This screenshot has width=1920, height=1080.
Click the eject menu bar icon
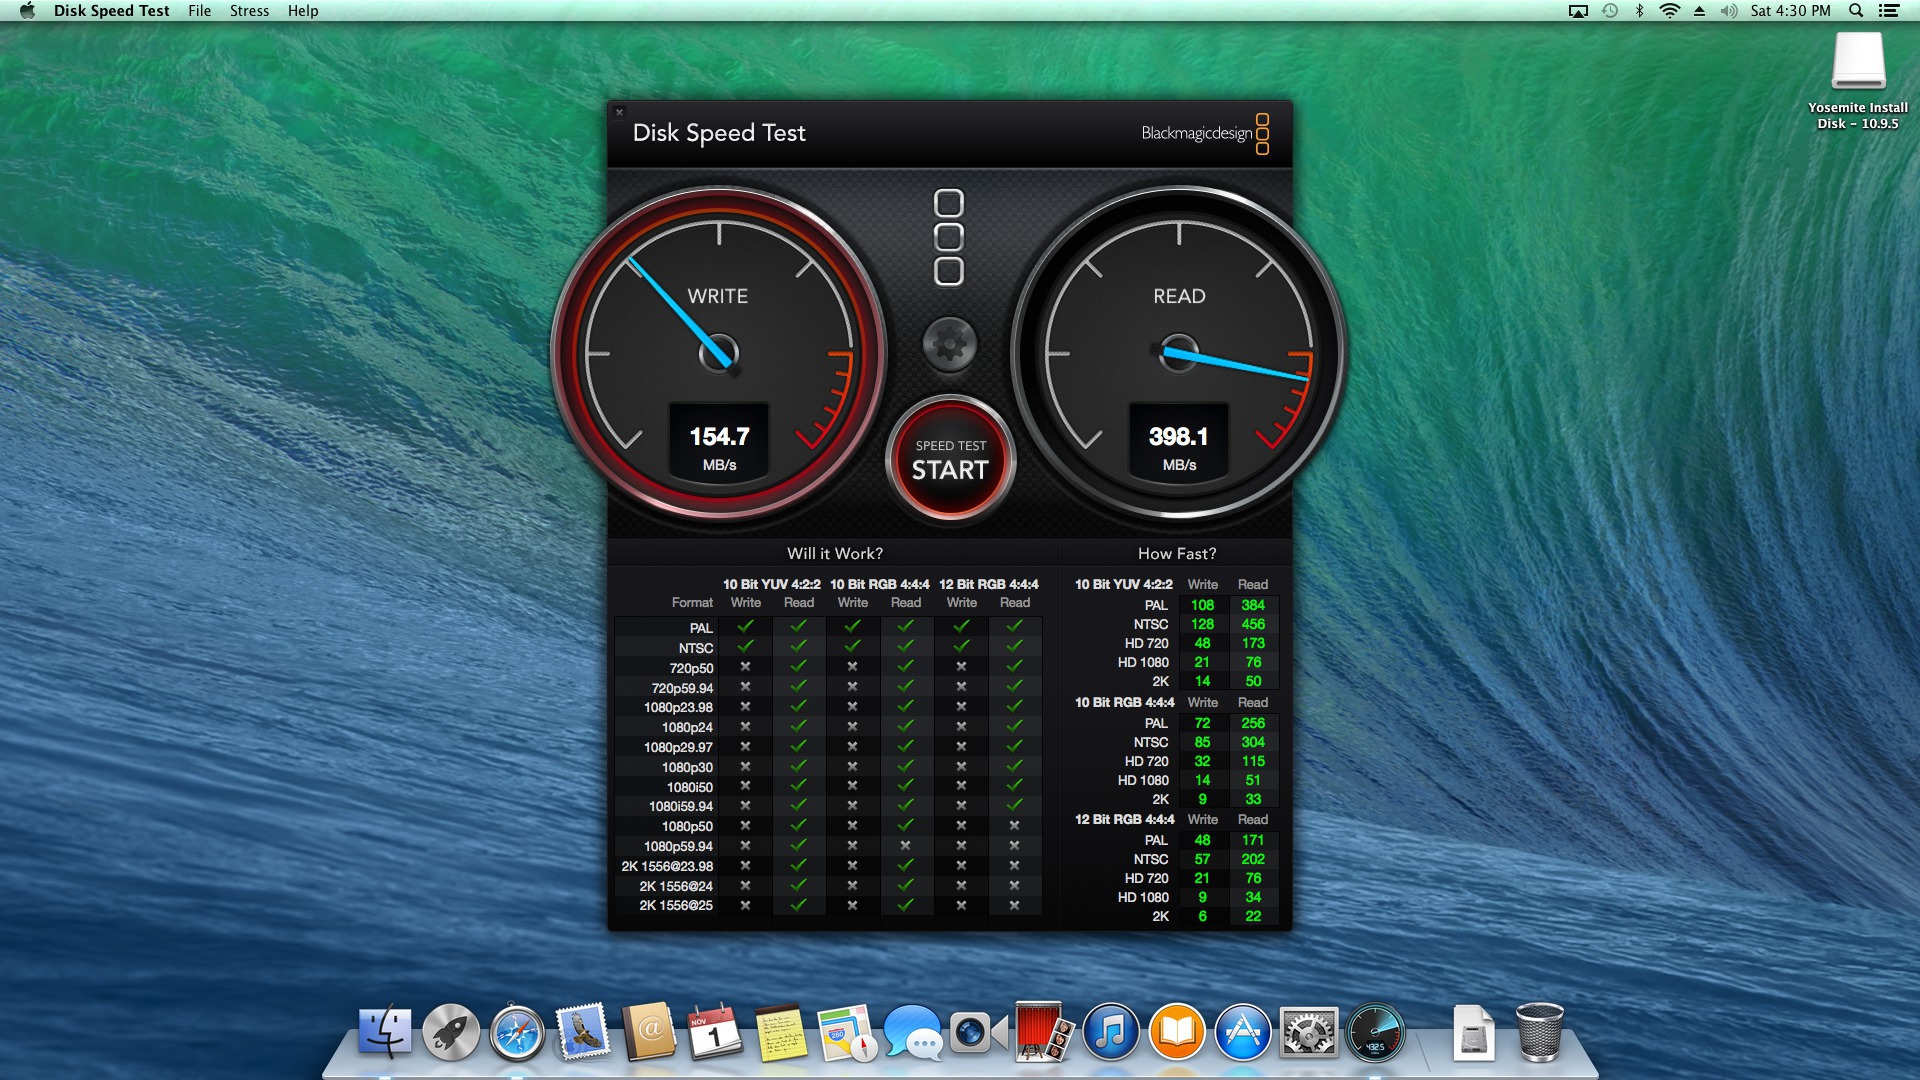(x=1699, y=11)
